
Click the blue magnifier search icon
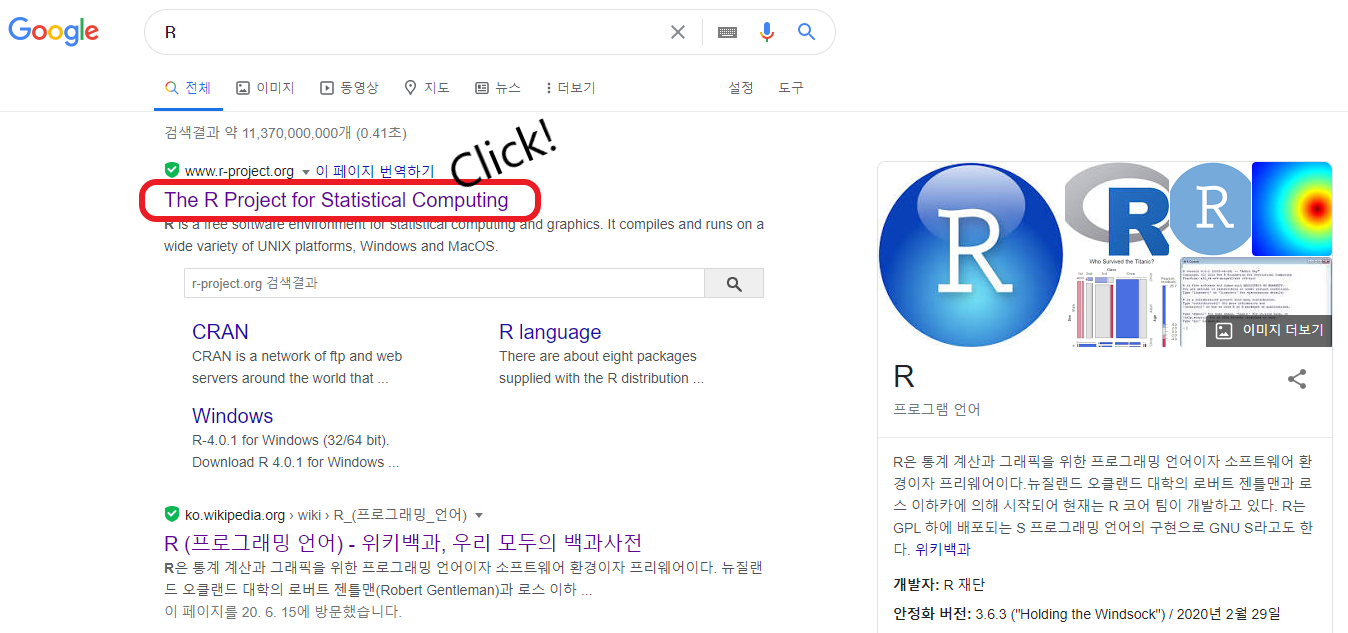pos(807,32)
